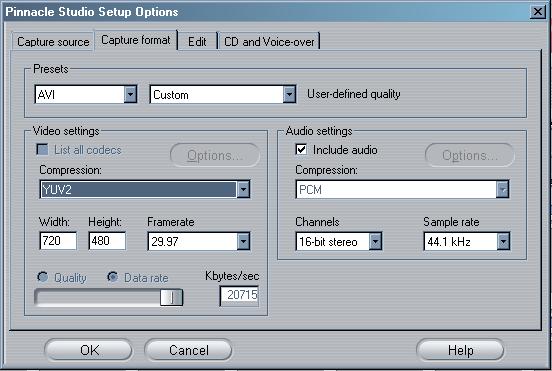
Task: Select the Capture format tab
Action: (136, 40)
